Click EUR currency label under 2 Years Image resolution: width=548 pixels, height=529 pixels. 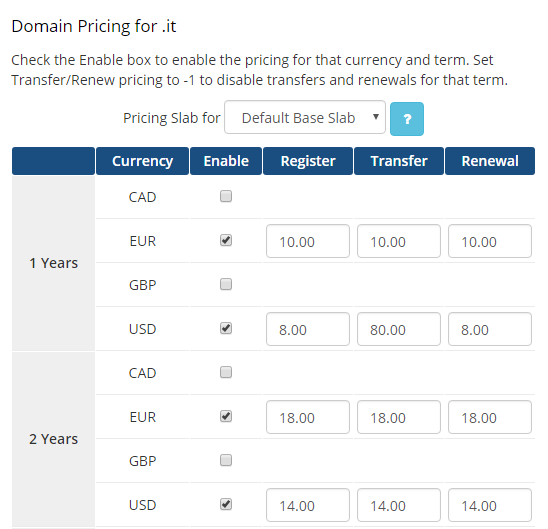(x=142, y=417)
